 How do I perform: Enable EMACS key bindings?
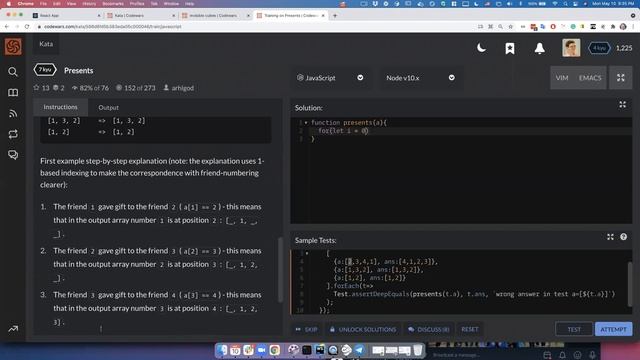click(590, 78)
